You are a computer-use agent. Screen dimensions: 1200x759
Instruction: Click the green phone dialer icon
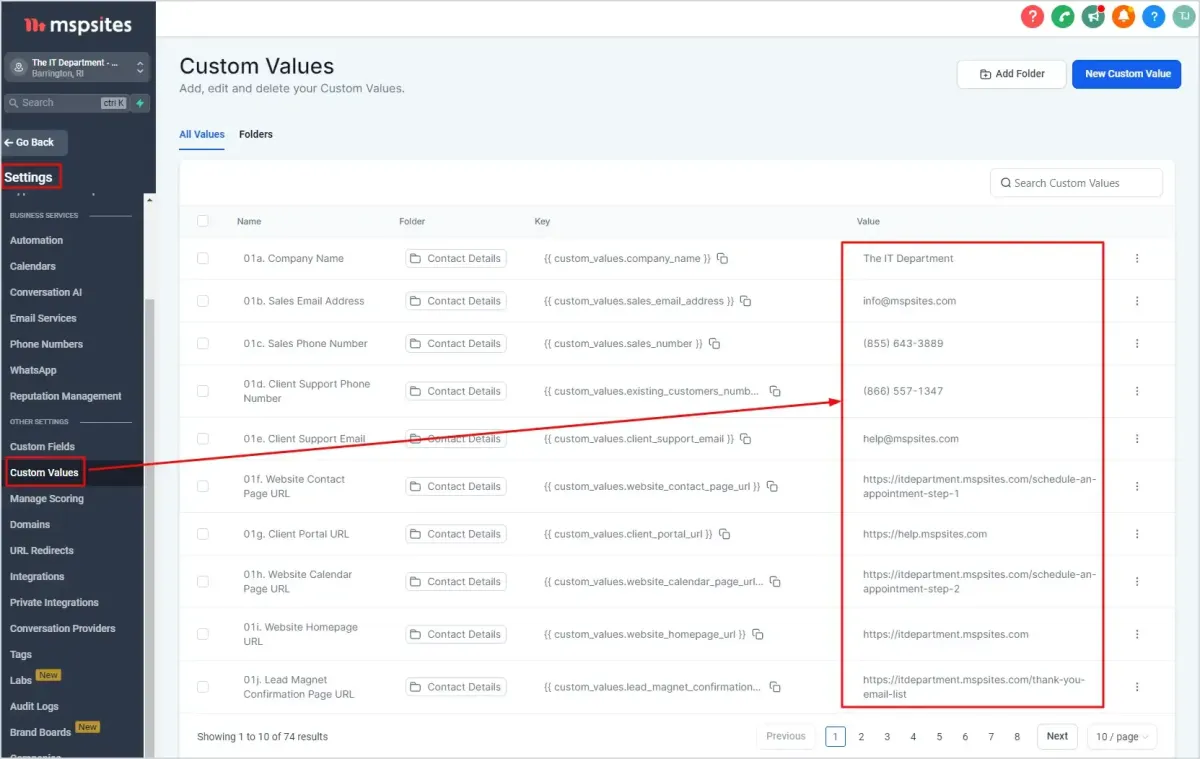(x=1062, y=17)
